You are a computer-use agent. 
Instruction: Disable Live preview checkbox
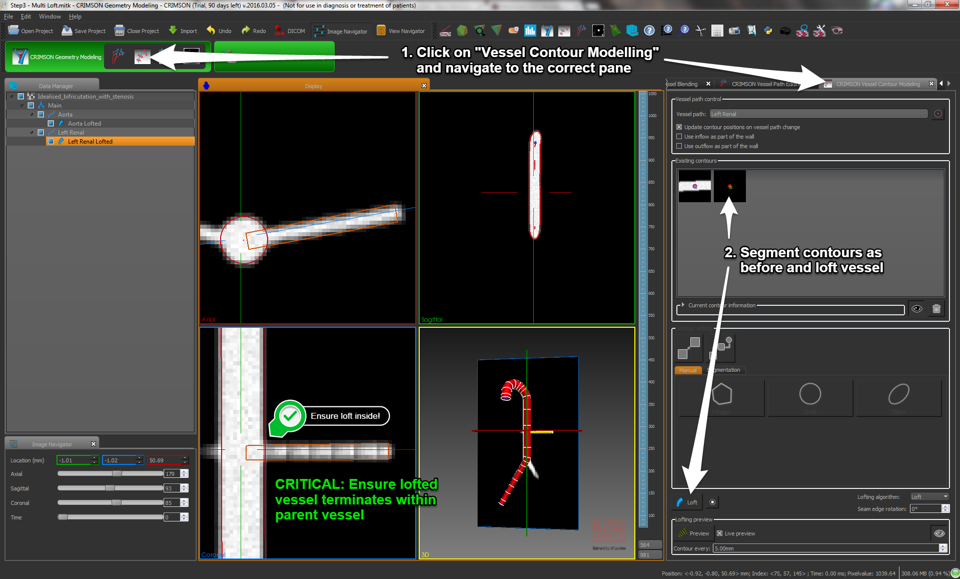pyautogui.click(x=719, y=533)
